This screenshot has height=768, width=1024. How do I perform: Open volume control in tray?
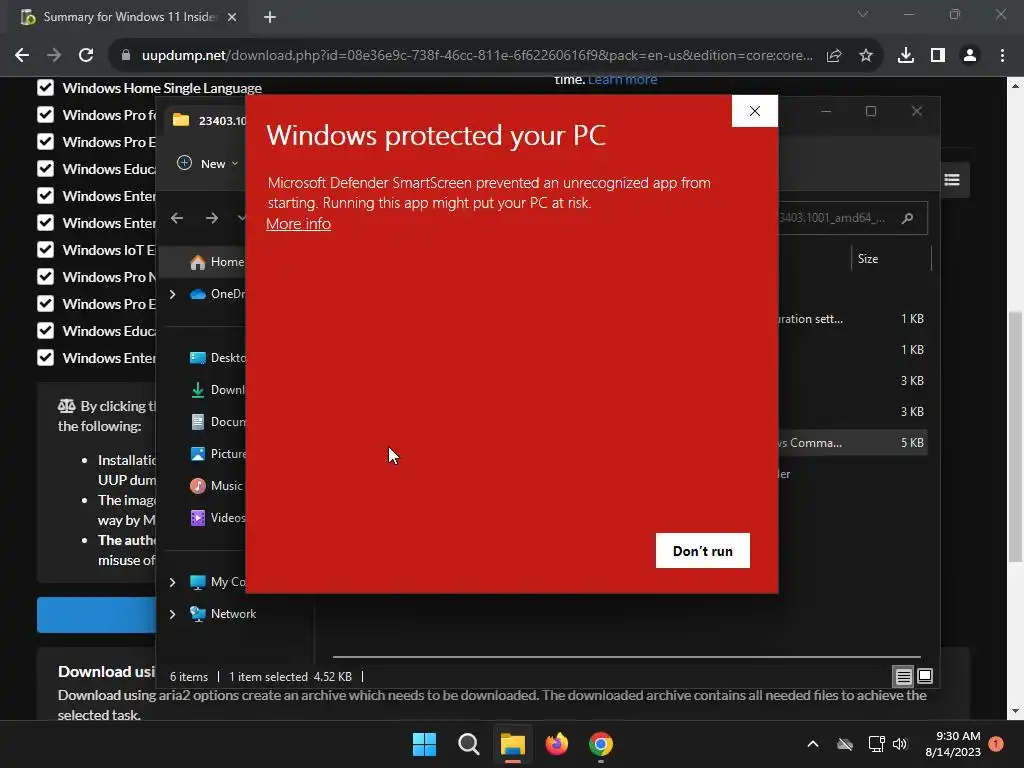pos(900,744)
